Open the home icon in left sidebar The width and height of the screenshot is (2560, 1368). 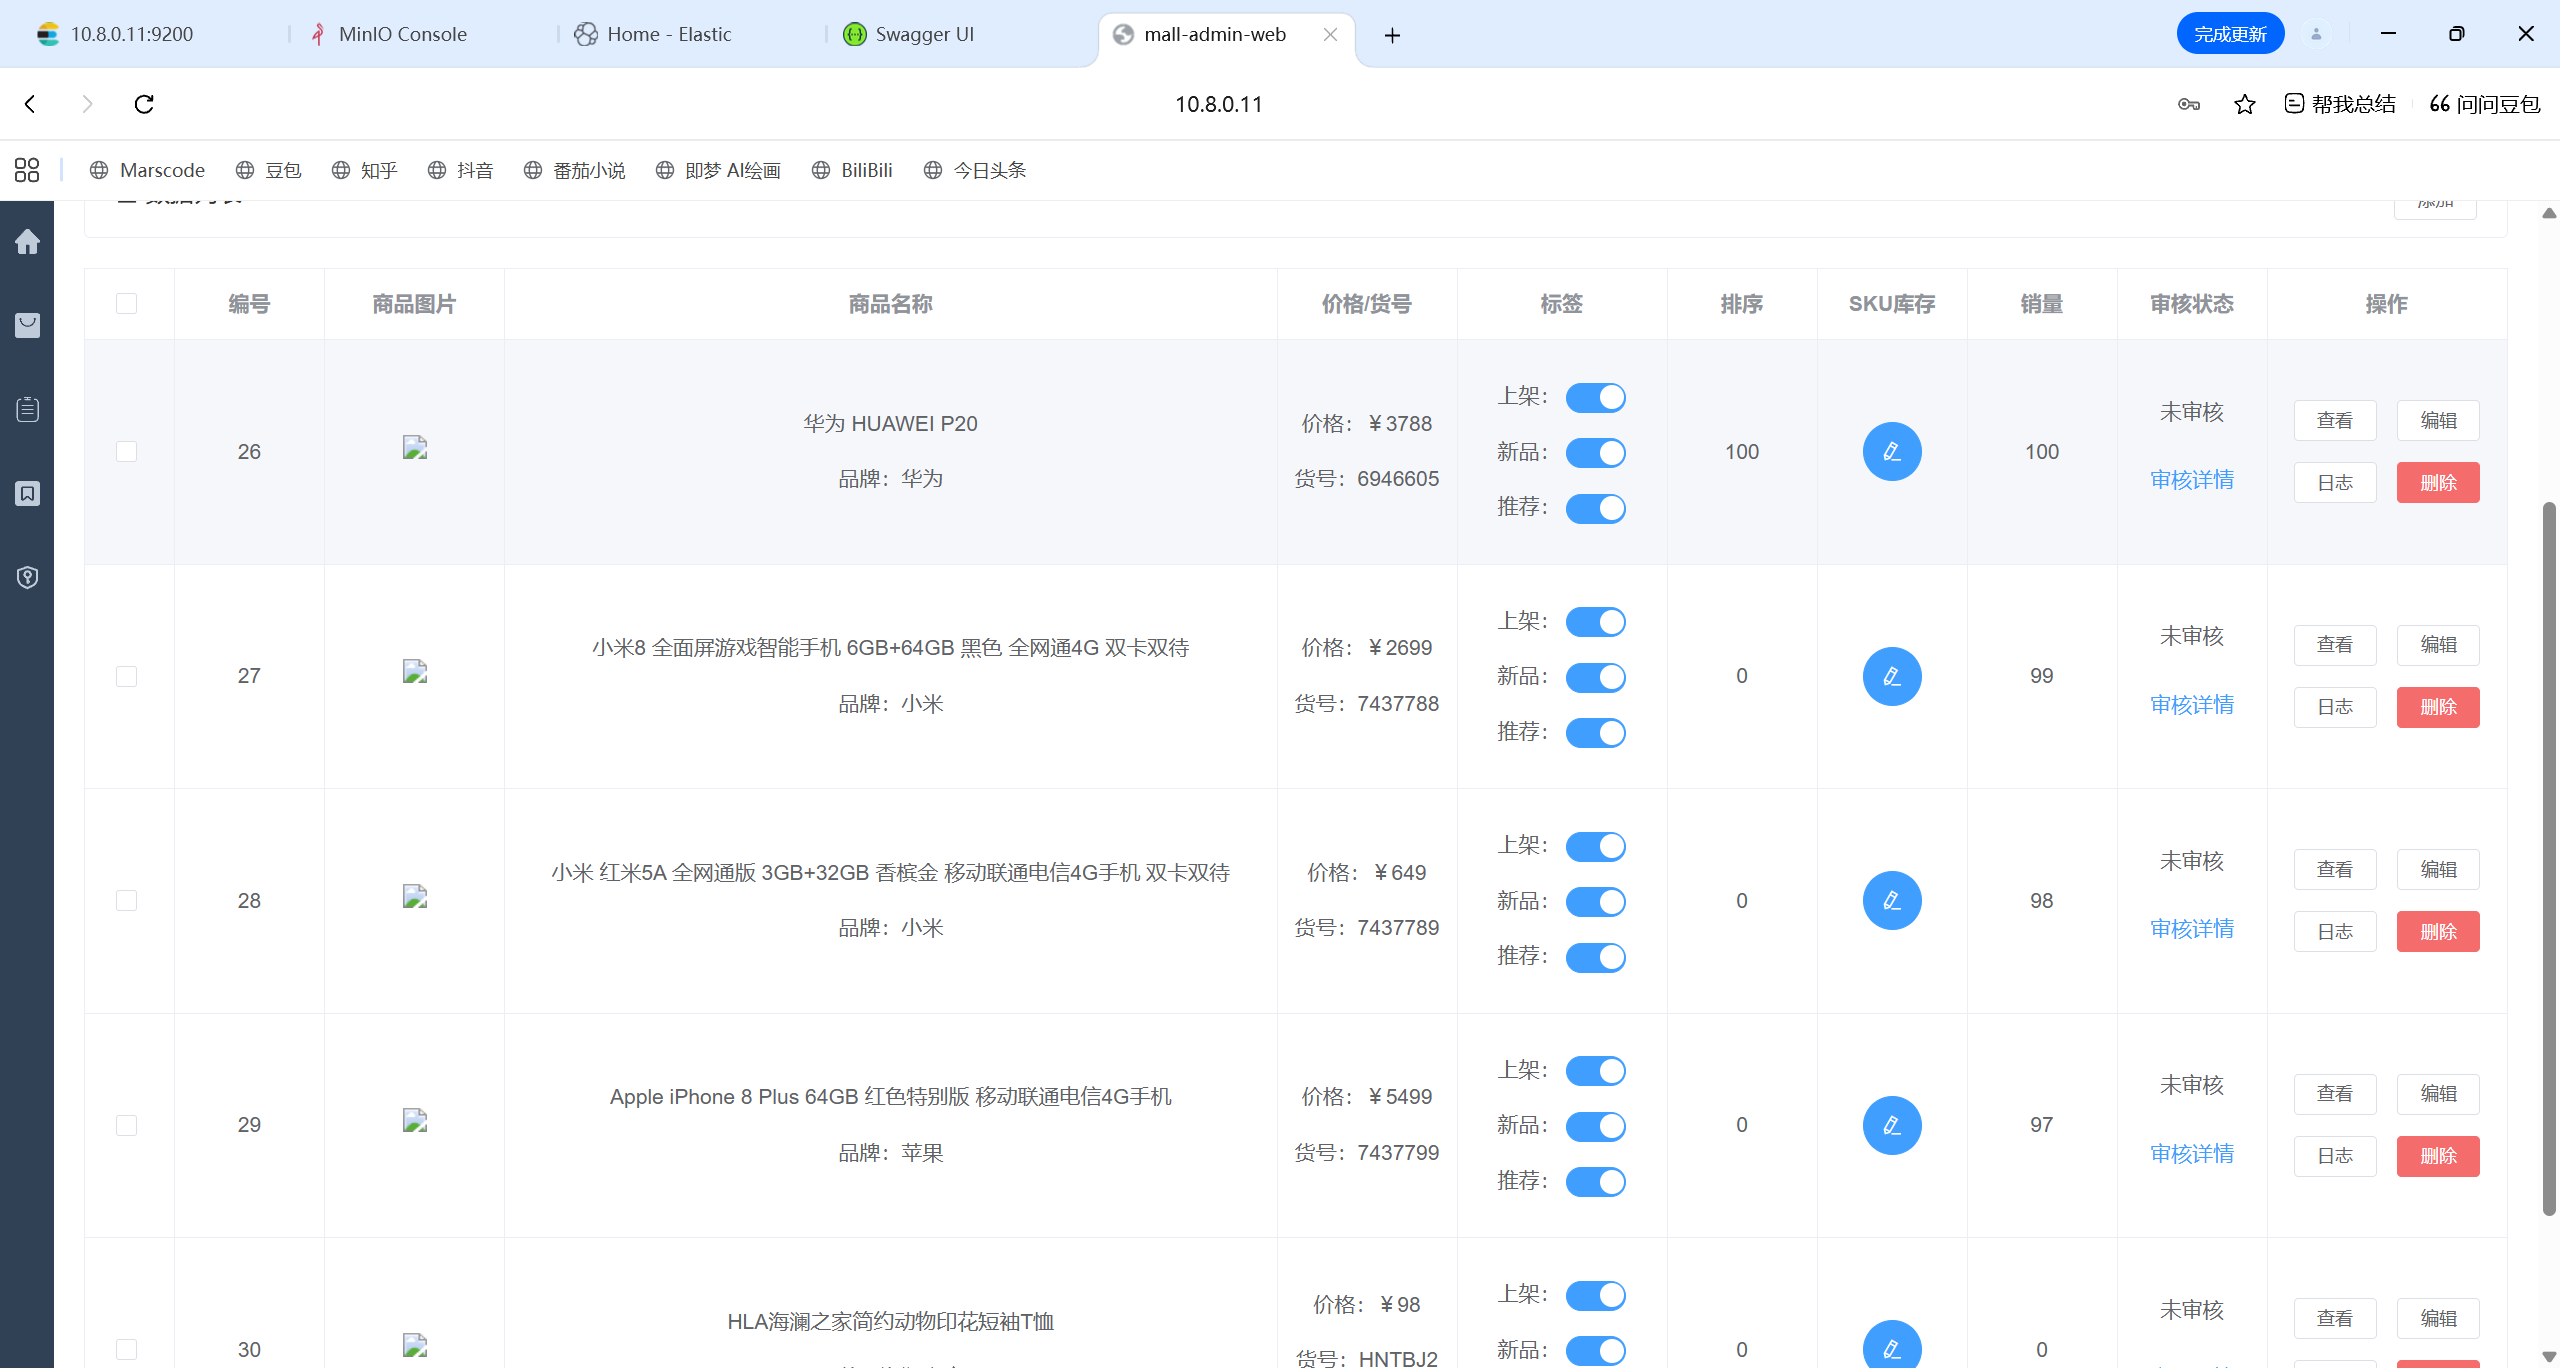coord(27,242)
